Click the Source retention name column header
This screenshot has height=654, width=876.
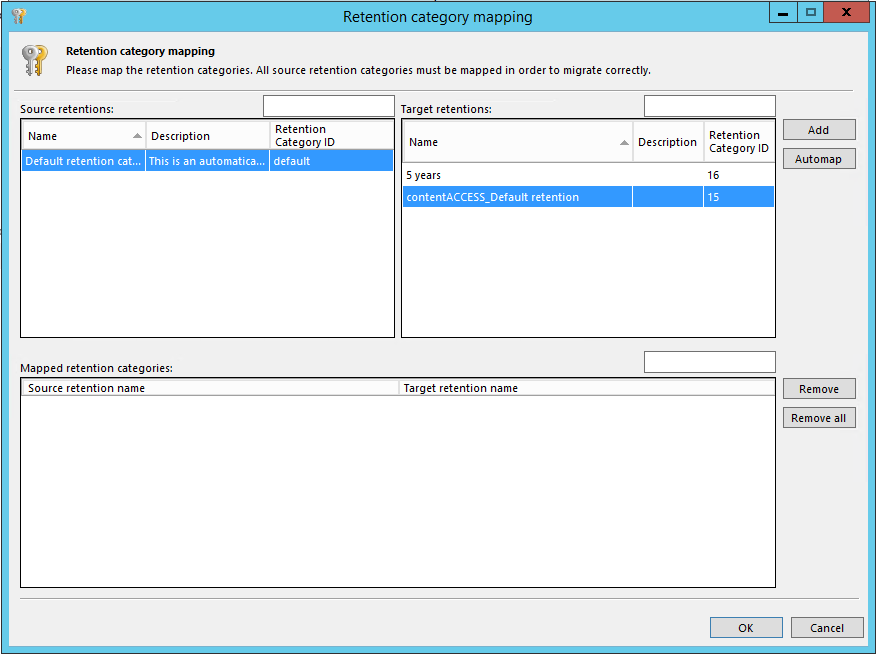click(x=210, y=388)
